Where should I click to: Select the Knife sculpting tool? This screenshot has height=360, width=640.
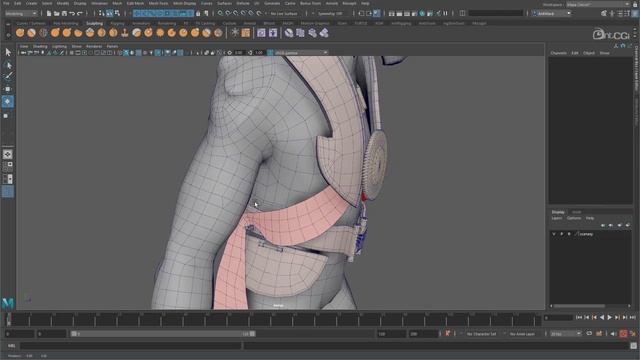[172, 33]
